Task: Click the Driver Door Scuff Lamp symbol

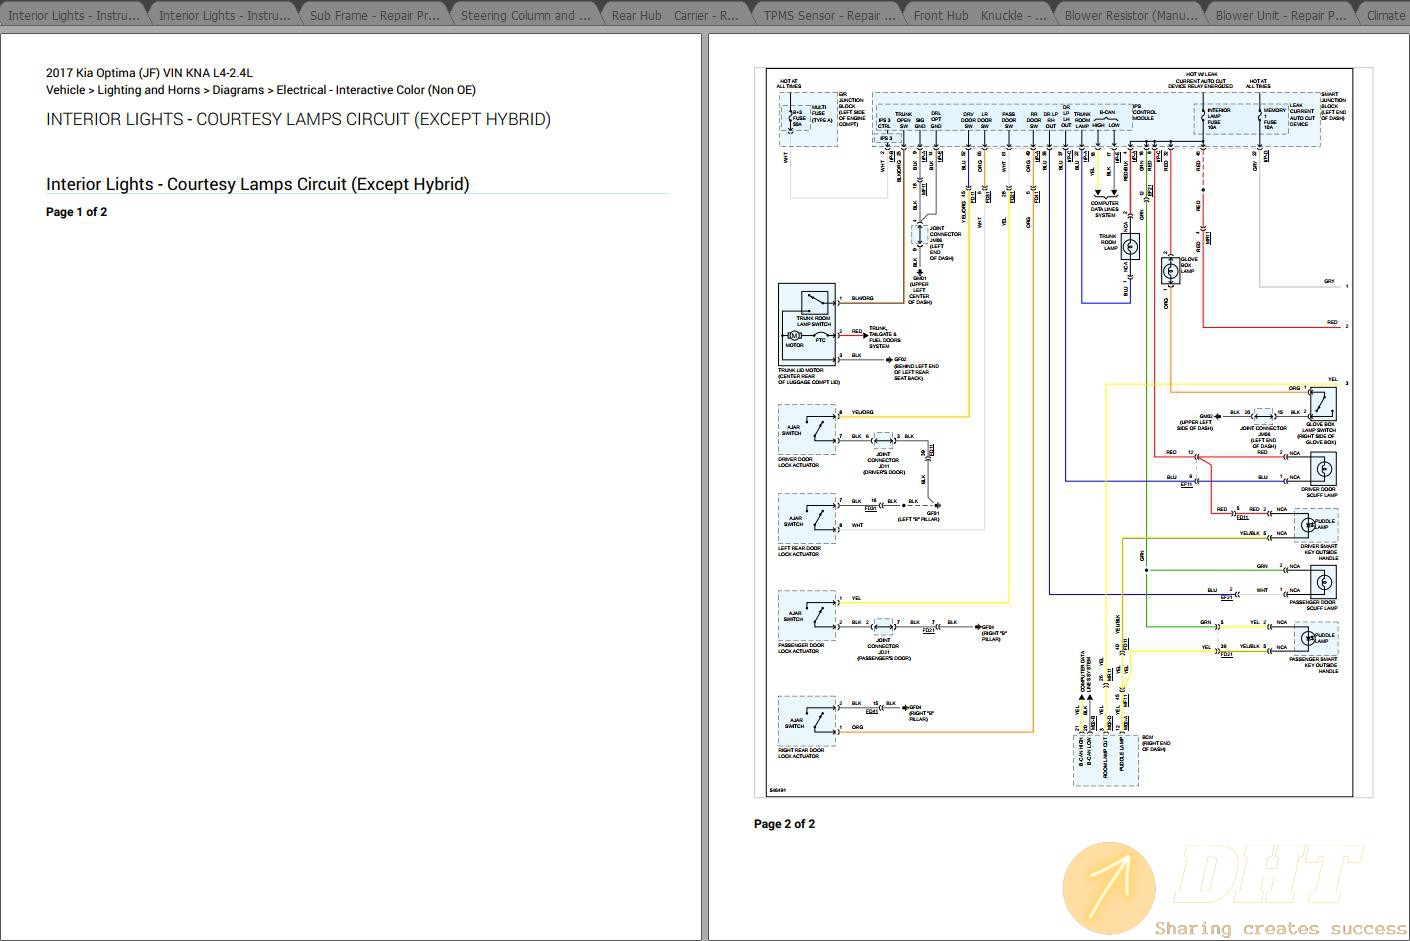Action: click(1324, 468)
